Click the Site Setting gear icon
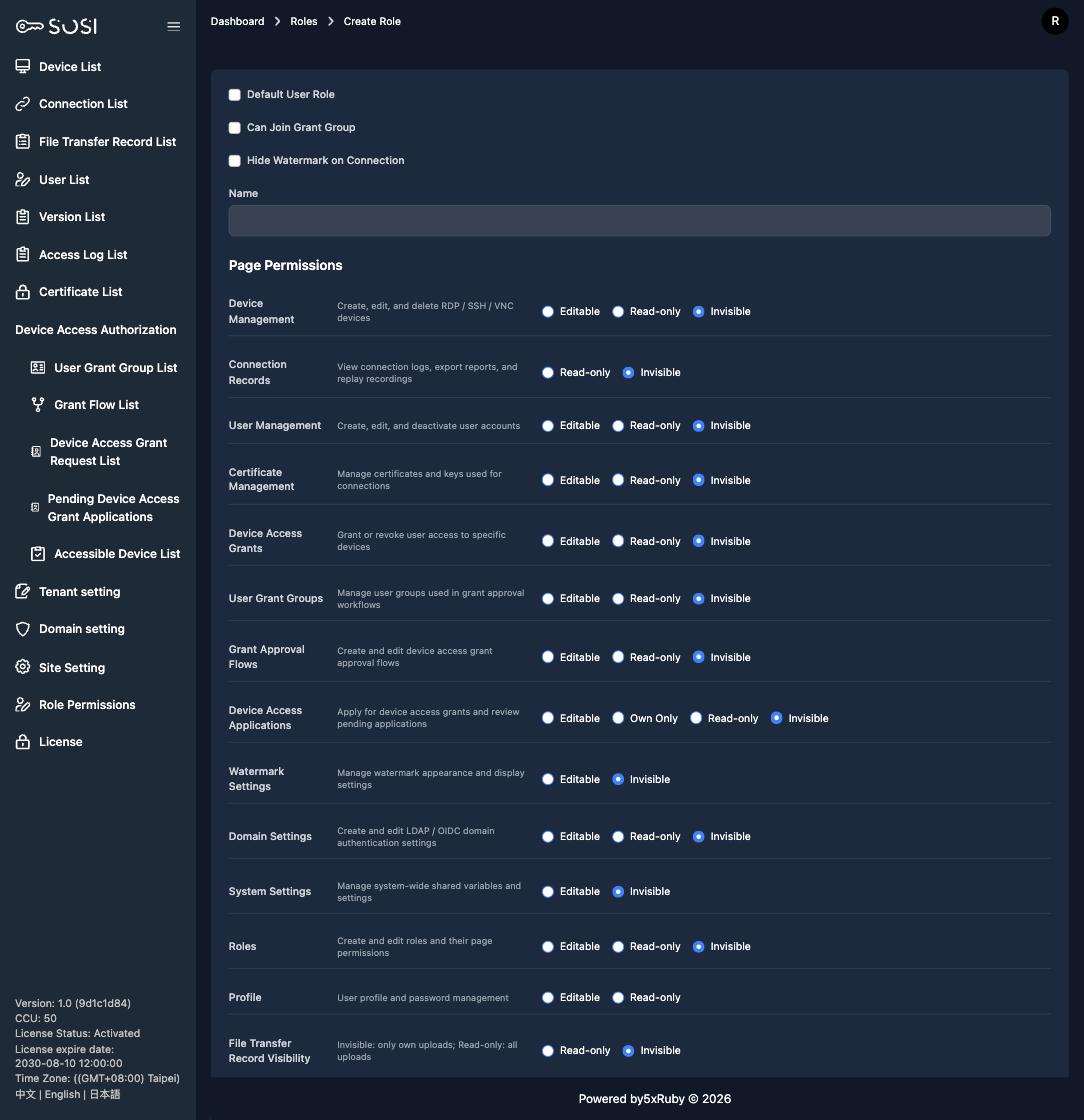 (x=23, y=666)
